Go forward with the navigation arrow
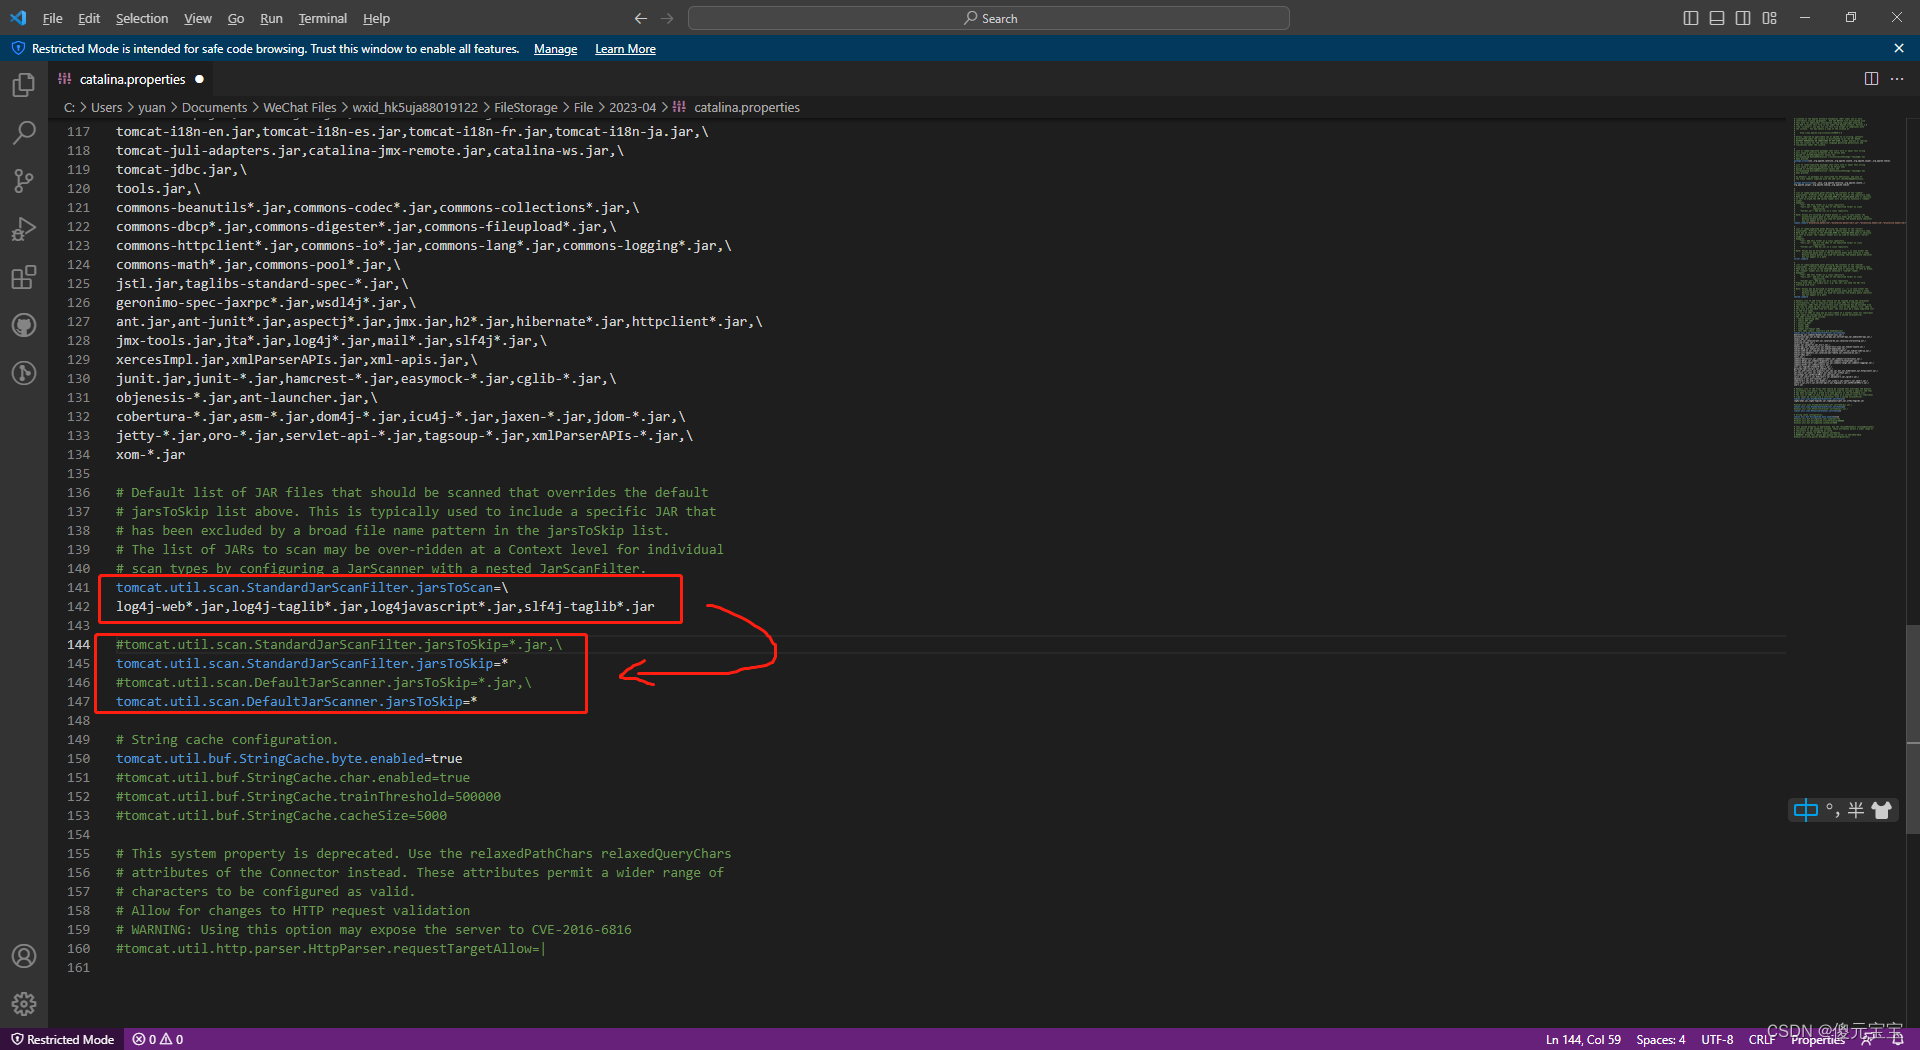This screenshot has height=1050, width=1920. pyautogui.click(x=667, y=18)
